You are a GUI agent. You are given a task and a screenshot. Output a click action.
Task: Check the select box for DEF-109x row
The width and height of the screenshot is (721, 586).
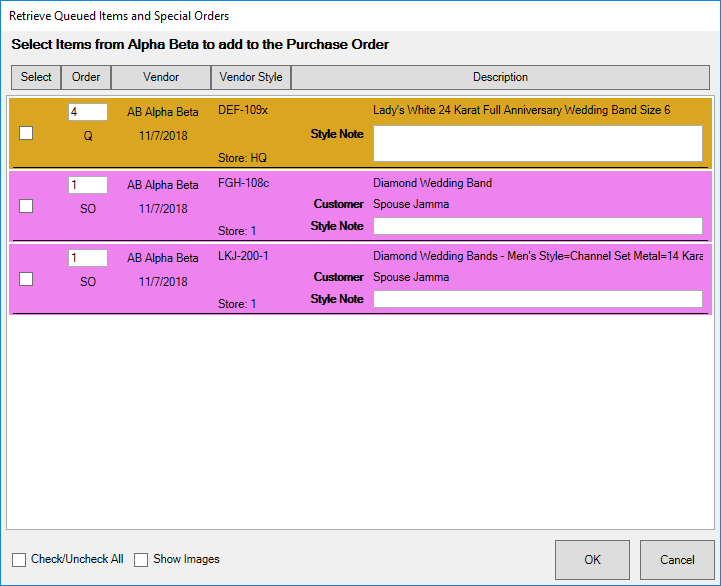[x=26, y=133]
